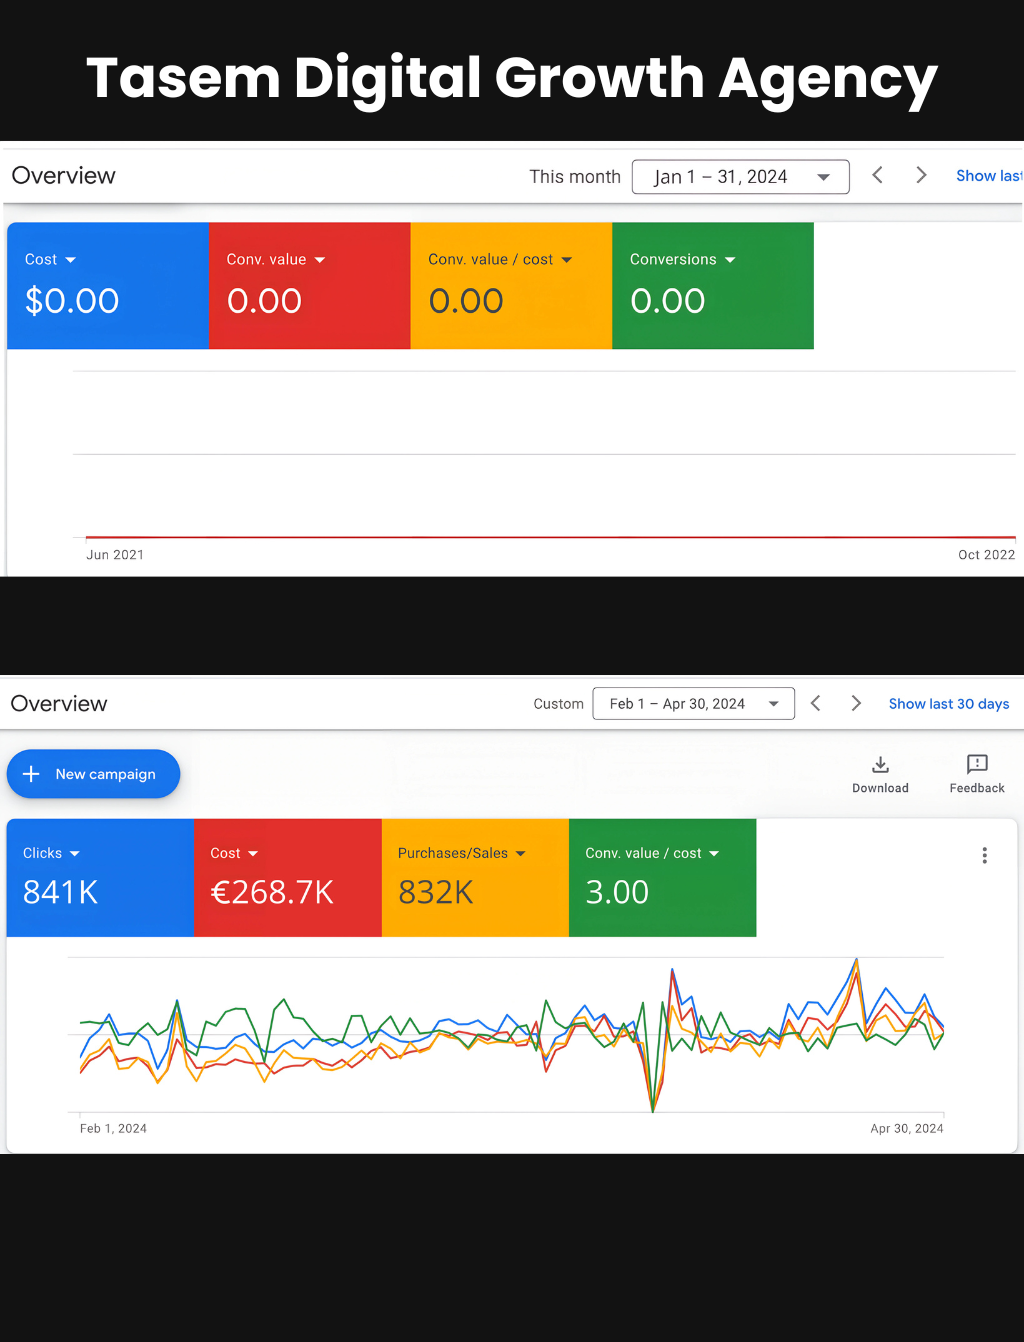The width and height of the screenshot is (1024, 1342).
Task: Click the 841K clicks value
Action: [x=60, y=892]
